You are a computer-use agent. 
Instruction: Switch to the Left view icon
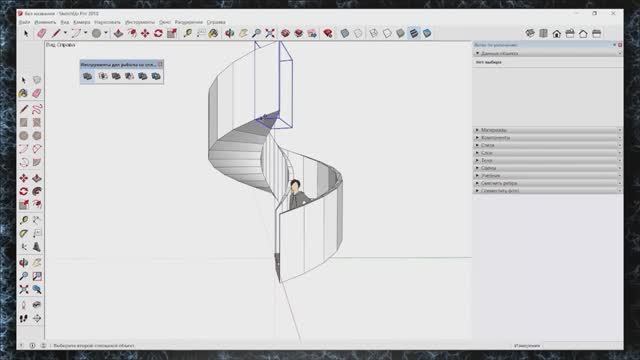[597, 33]
